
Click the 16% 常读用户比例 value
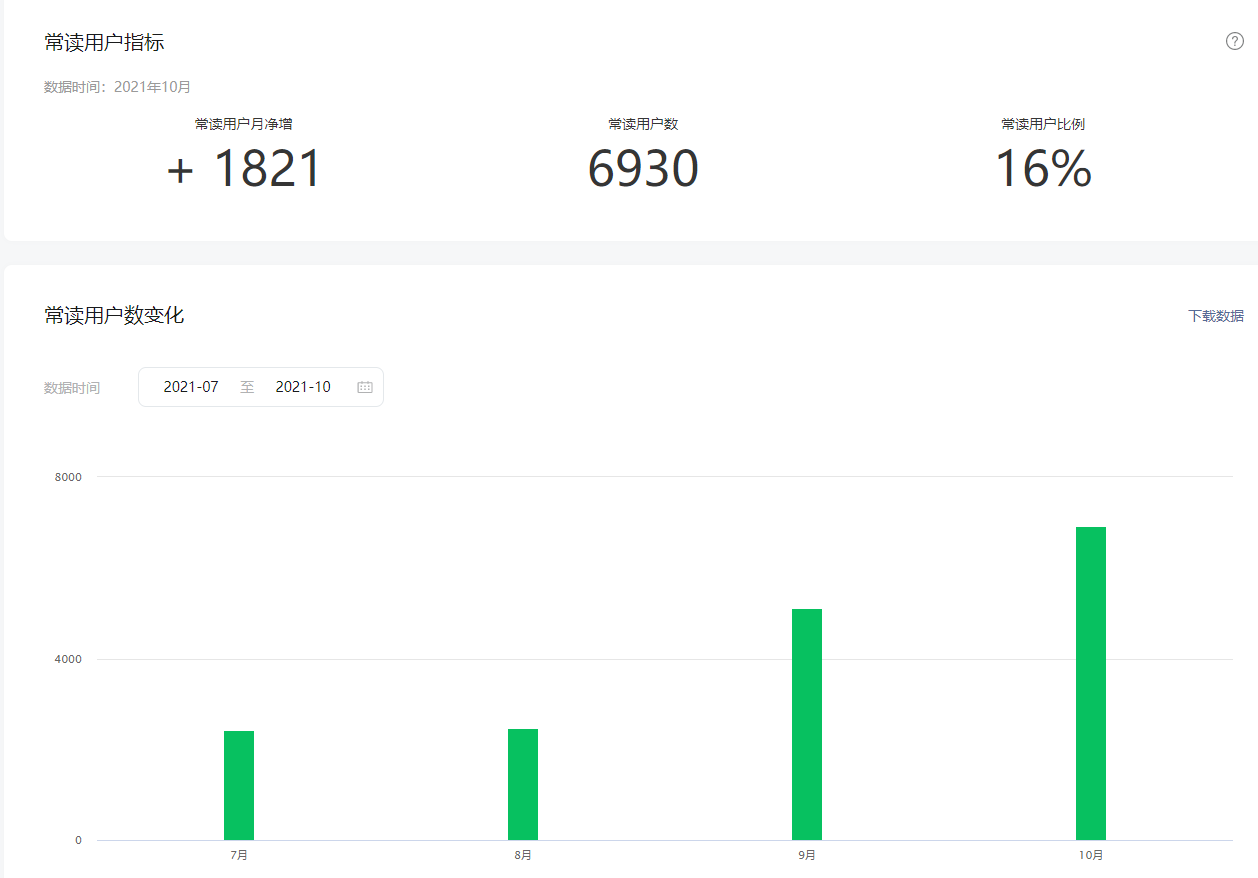coord(1043,168)
